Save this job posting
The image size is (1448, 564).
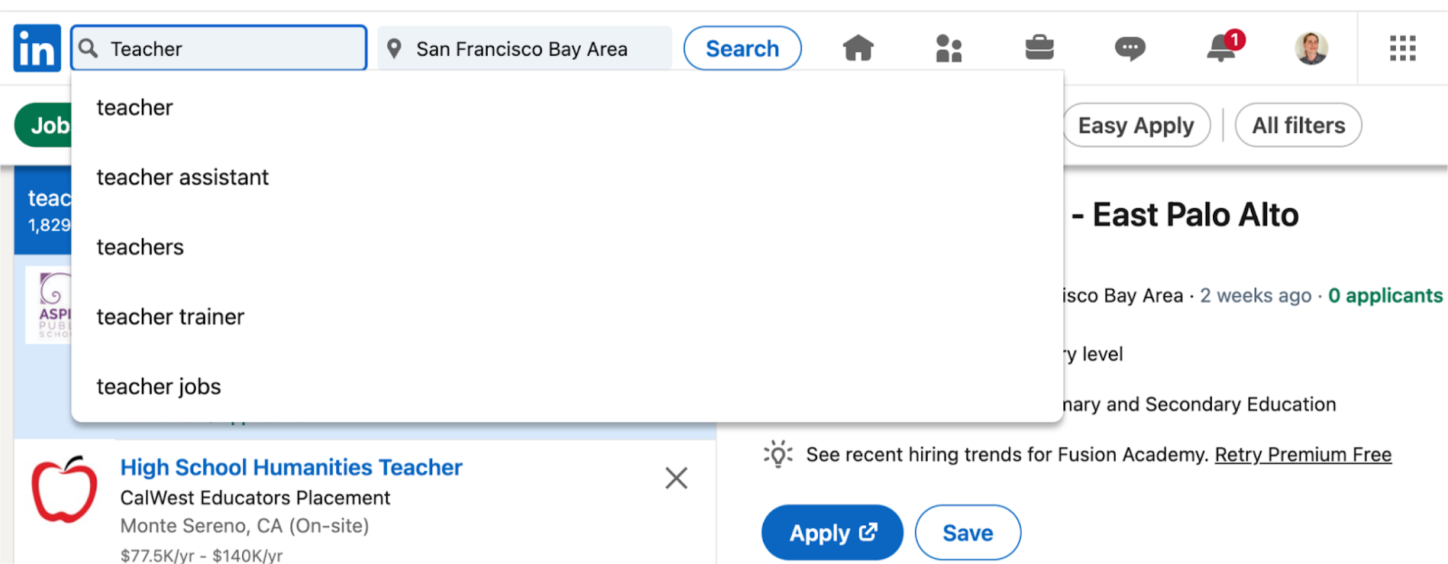coord(967,533)
